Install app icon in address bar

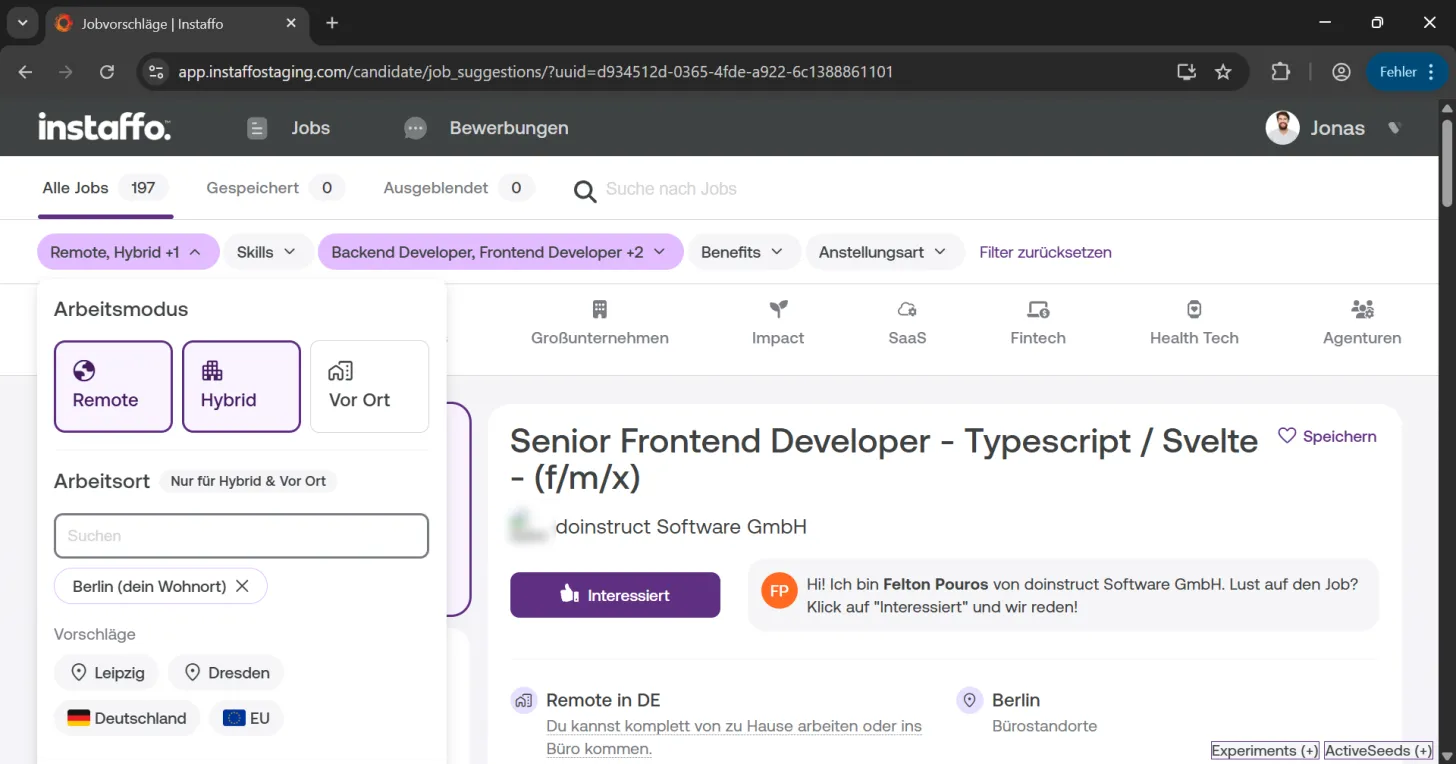pyautogui.click(x=1186, y=72)
